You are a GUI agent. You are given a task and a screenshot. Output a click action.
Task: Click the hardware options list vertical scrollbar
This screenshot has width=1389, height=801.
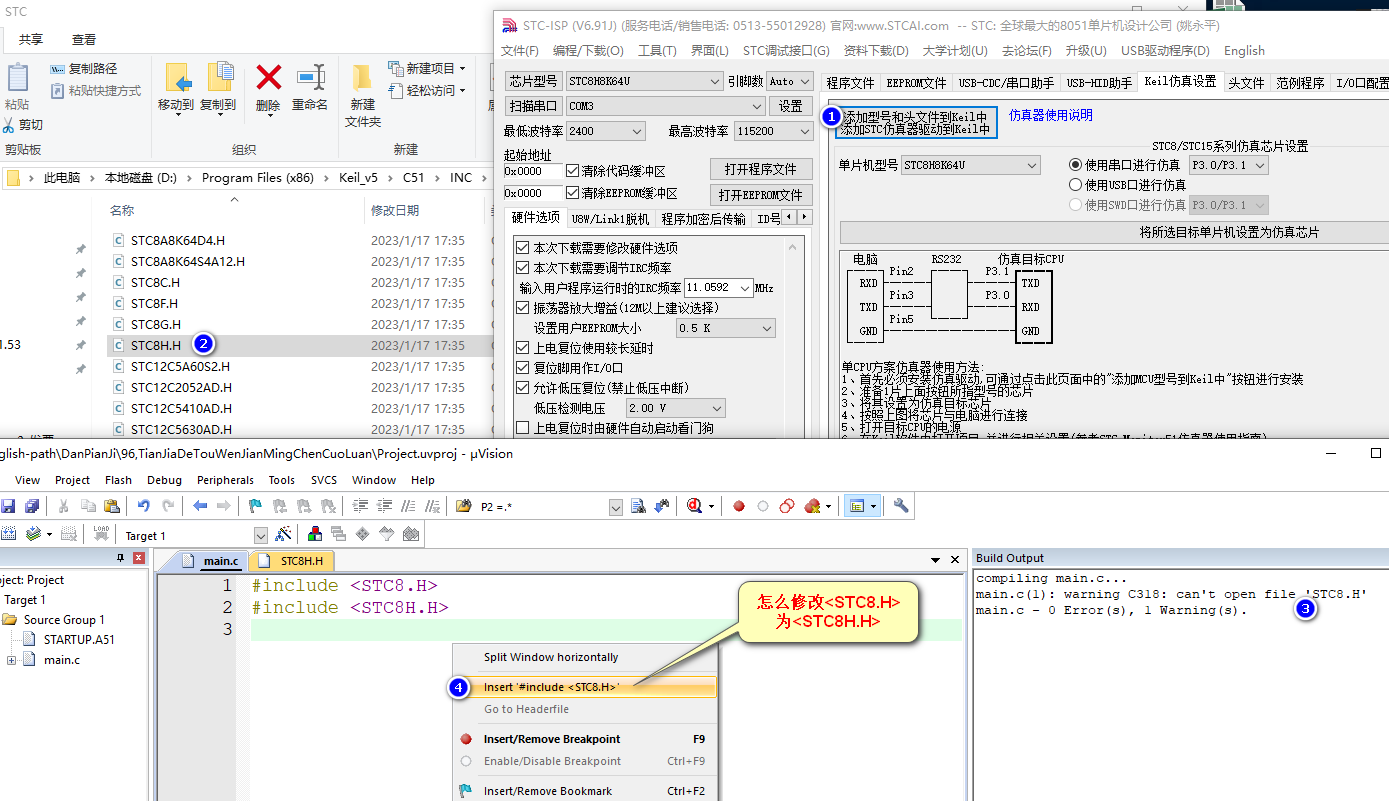[794, 337]
